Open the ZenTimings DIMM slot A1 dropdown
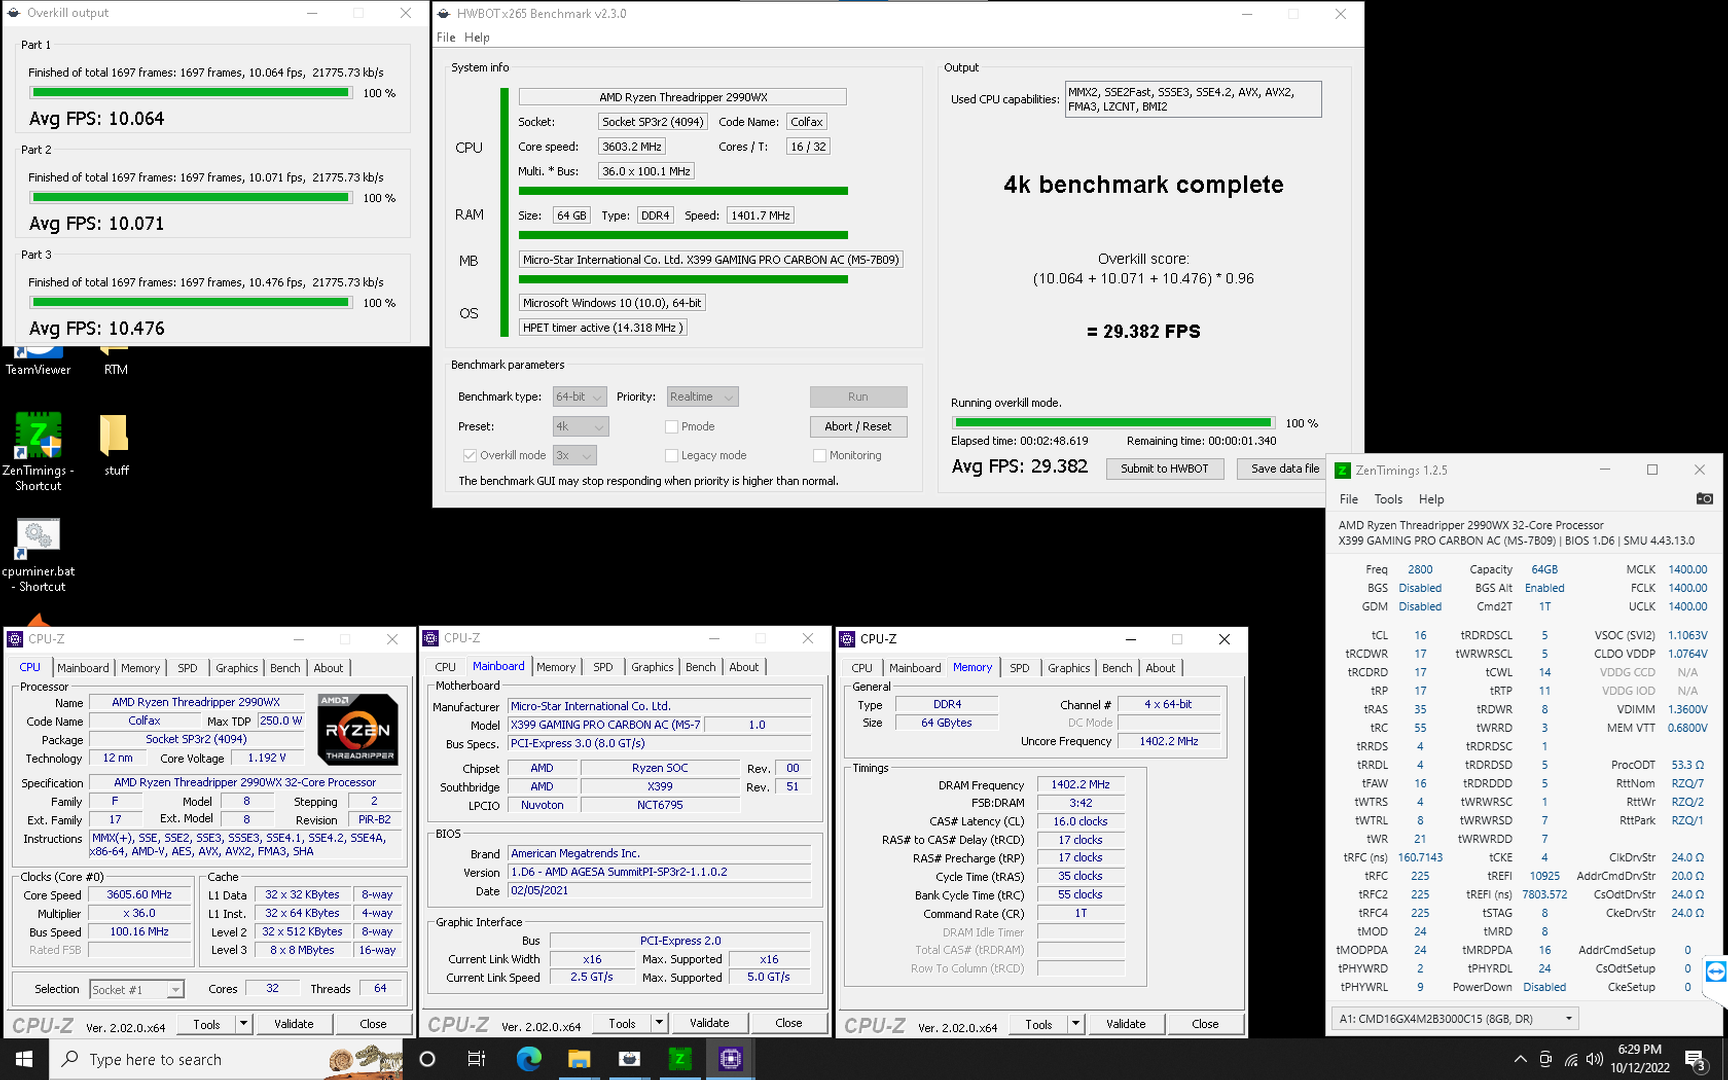Image resolution: width=1728 pixels, height=1080 pixels. pos(1455,1018)
